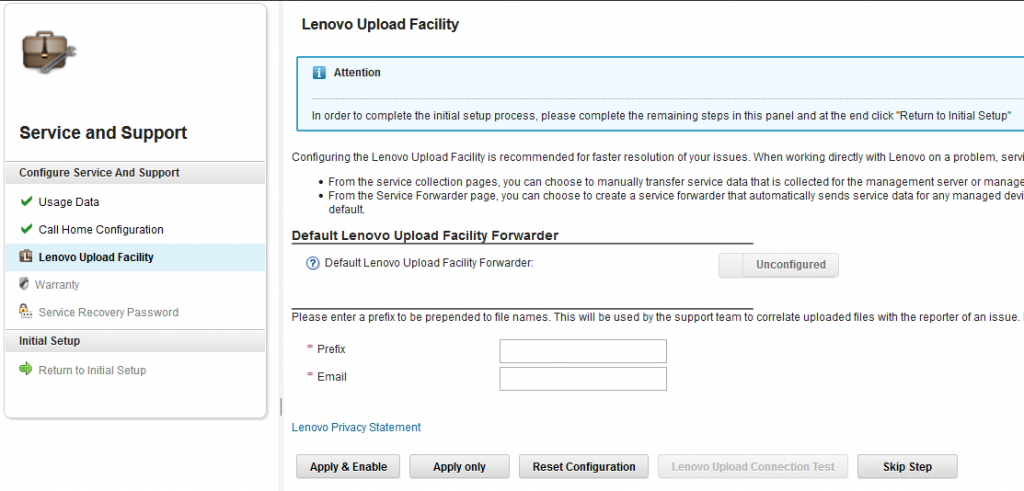This screenshot has width=1024, height=491.
Task: Click the green checkmark beside Call Home Configuration
Action: (26, 229)
